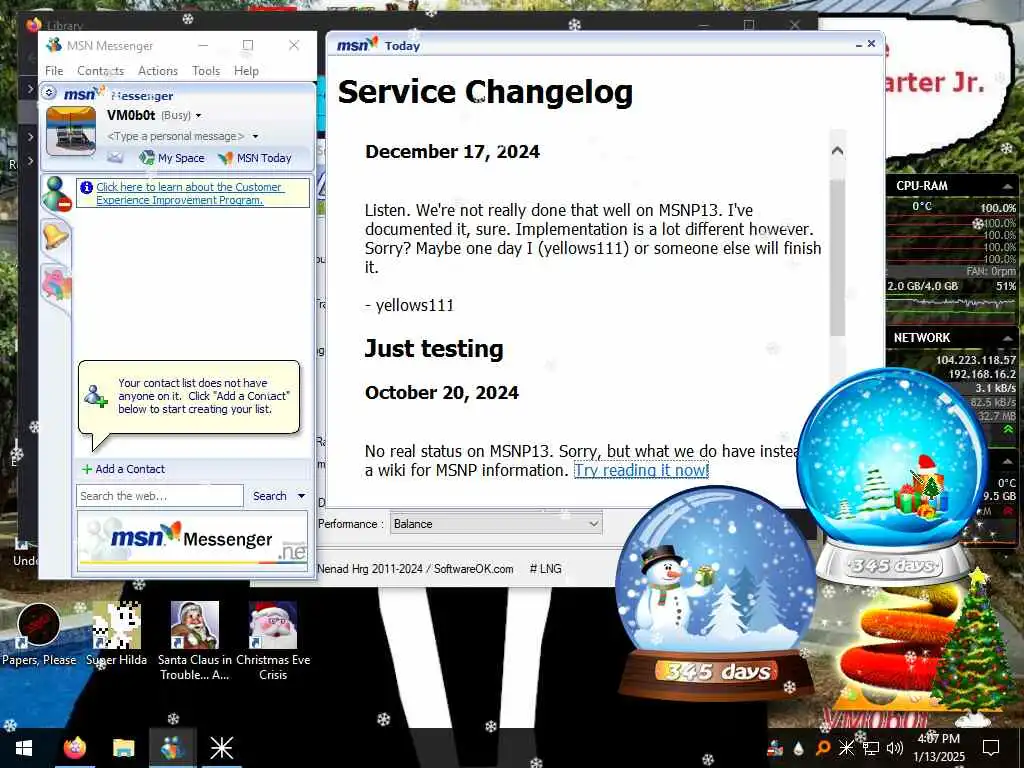Click the VM0b0t display picture
The image size is (1024, 768).
(71, 131)
